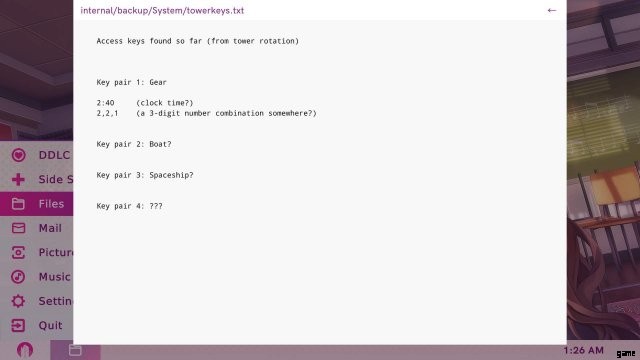The image size is (640, 360).
Task: Click the Files folder icon
Action: click(18, 204)
